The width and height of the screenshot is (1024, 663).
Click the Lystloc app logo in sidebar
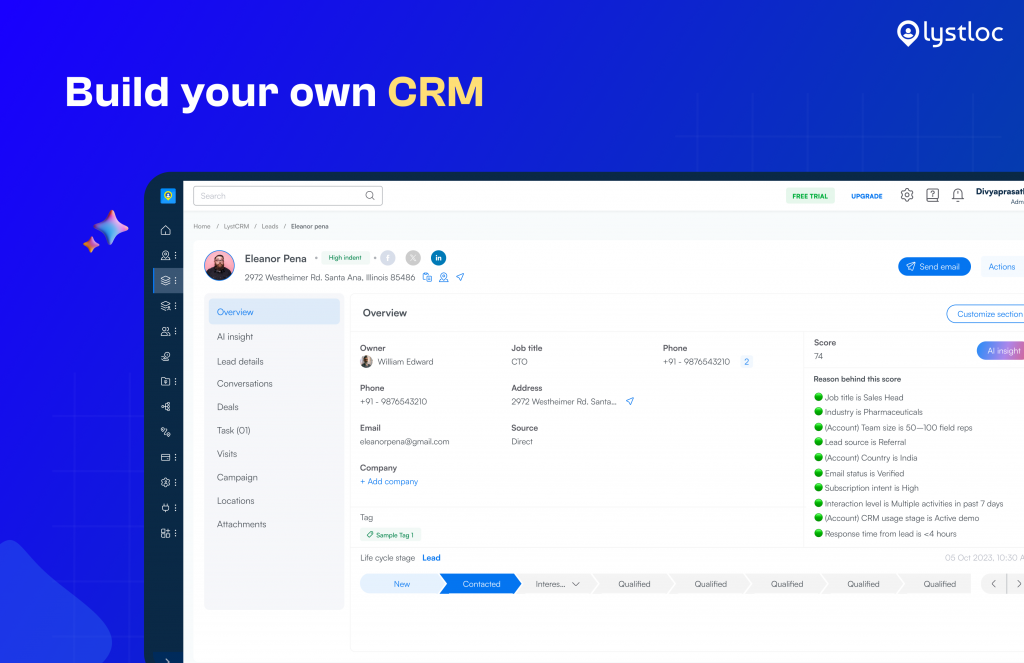pyautogui.click(x=168, y=196)
